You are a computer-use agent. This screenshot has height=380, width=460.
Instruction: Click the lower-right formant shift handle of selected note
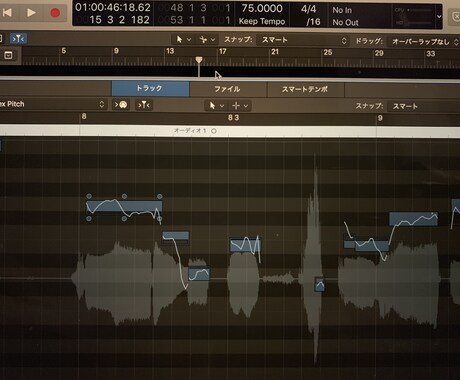pos(160,219)
